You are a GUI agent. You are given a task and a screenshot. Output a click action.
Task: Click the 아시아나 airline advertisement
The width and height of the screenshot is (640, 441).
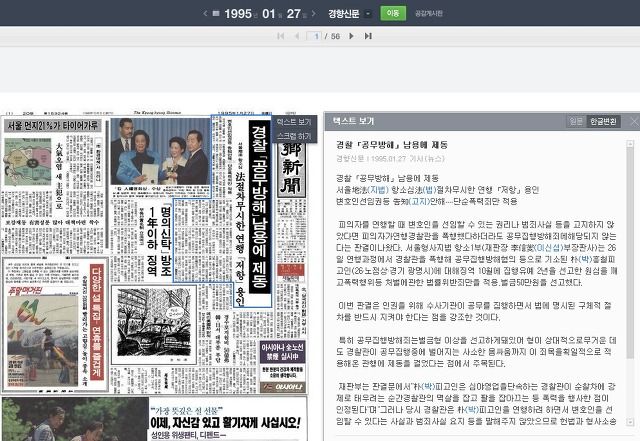[x=282, y=366]
